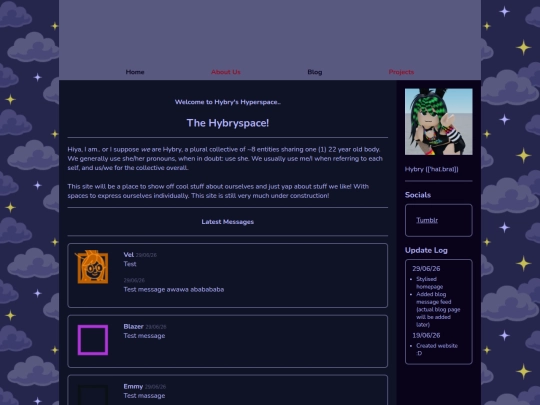Click the 'The Hybryspace!' heading

click(x=228, y=123)
